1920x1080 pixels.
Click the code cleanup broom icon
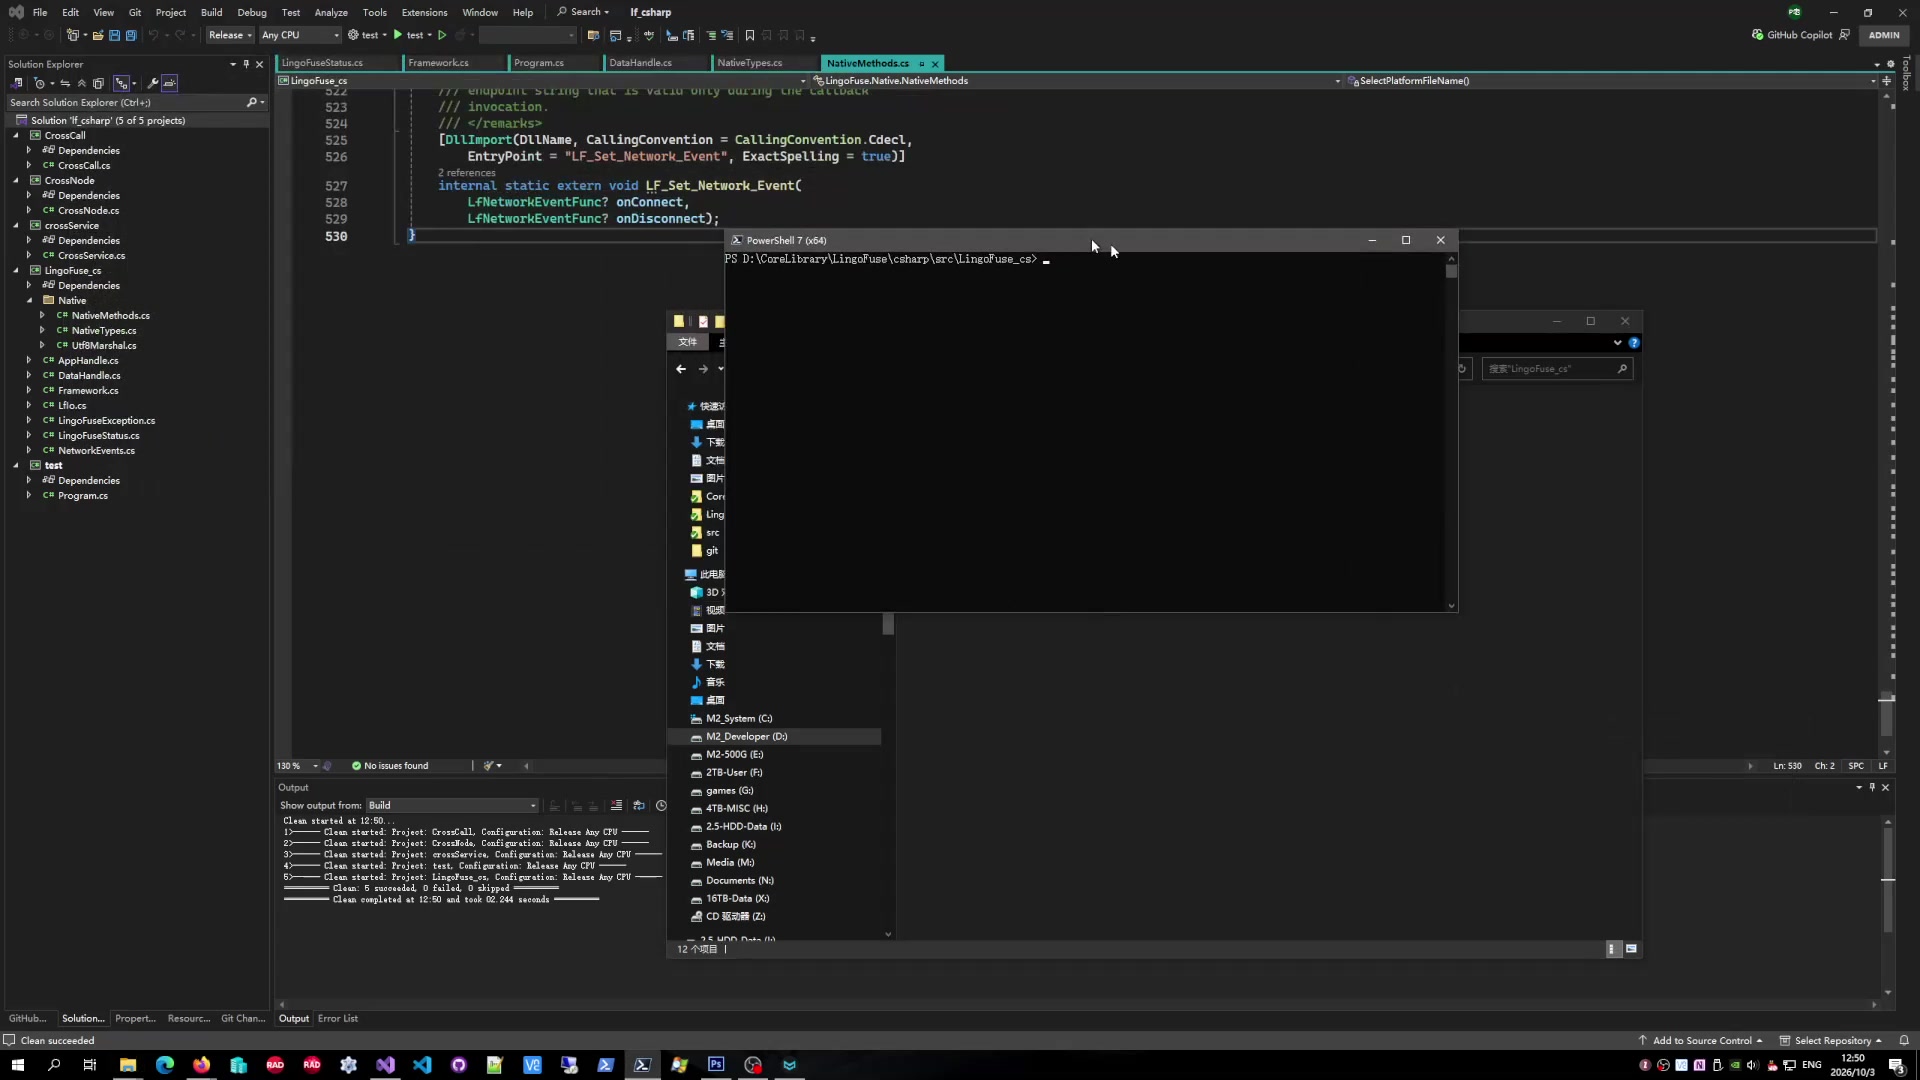pos(488,766)
